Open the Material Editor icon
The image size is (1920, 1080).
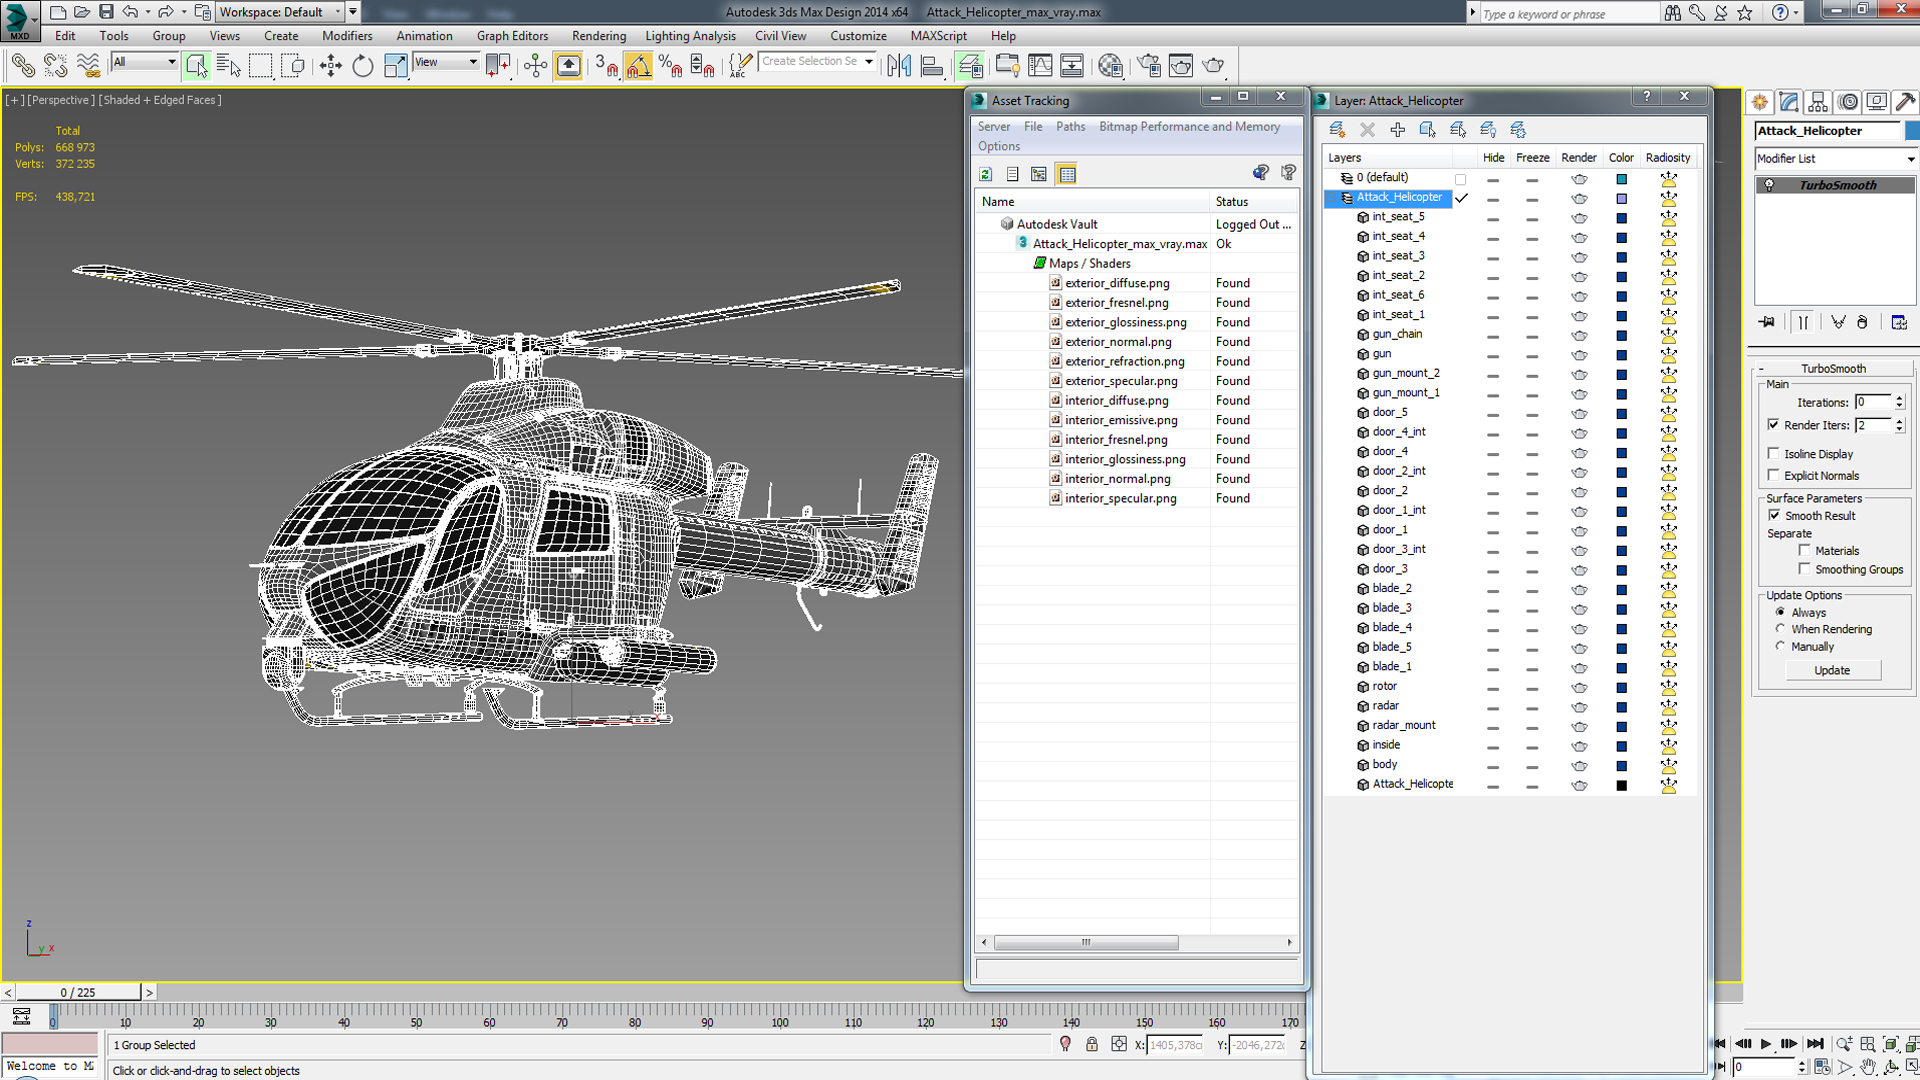1110,66
